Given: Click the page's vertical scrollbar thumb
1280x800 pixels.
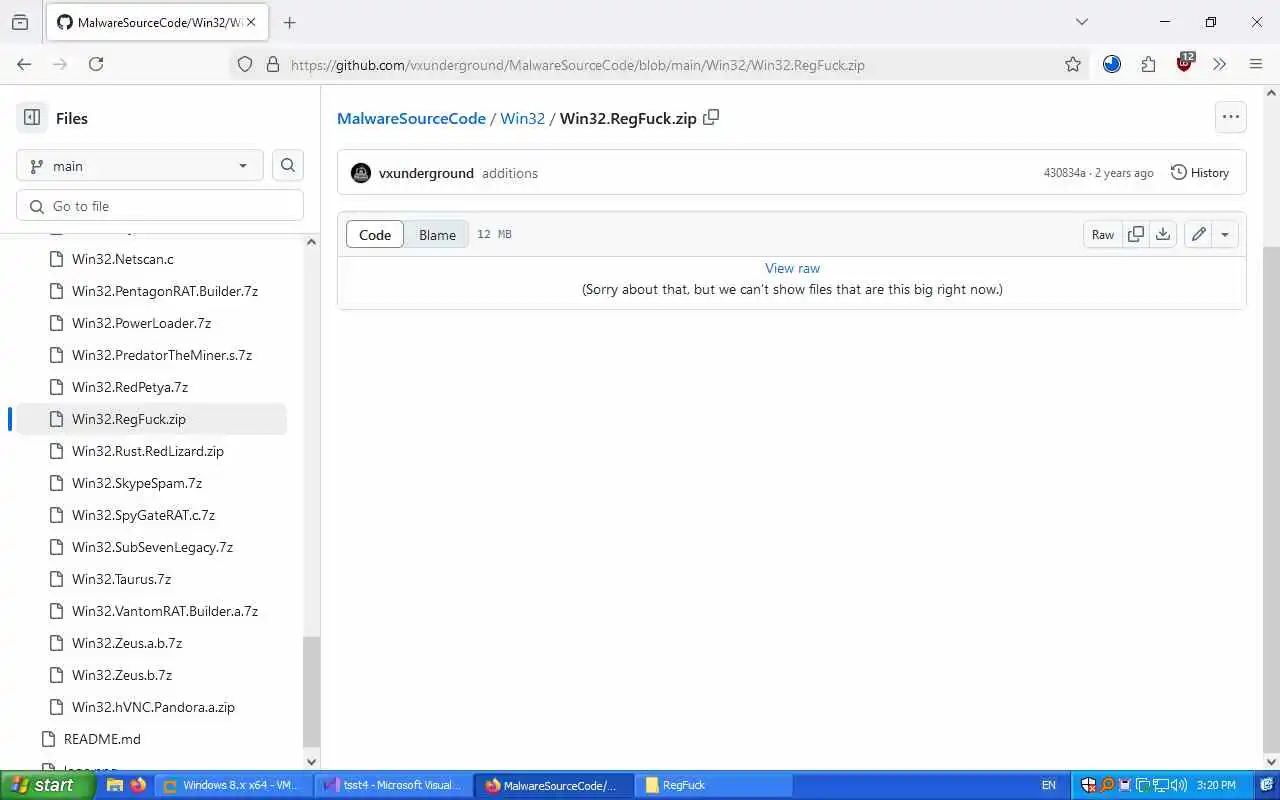Looking at the screenshot, I should [x=1272, y=500].
